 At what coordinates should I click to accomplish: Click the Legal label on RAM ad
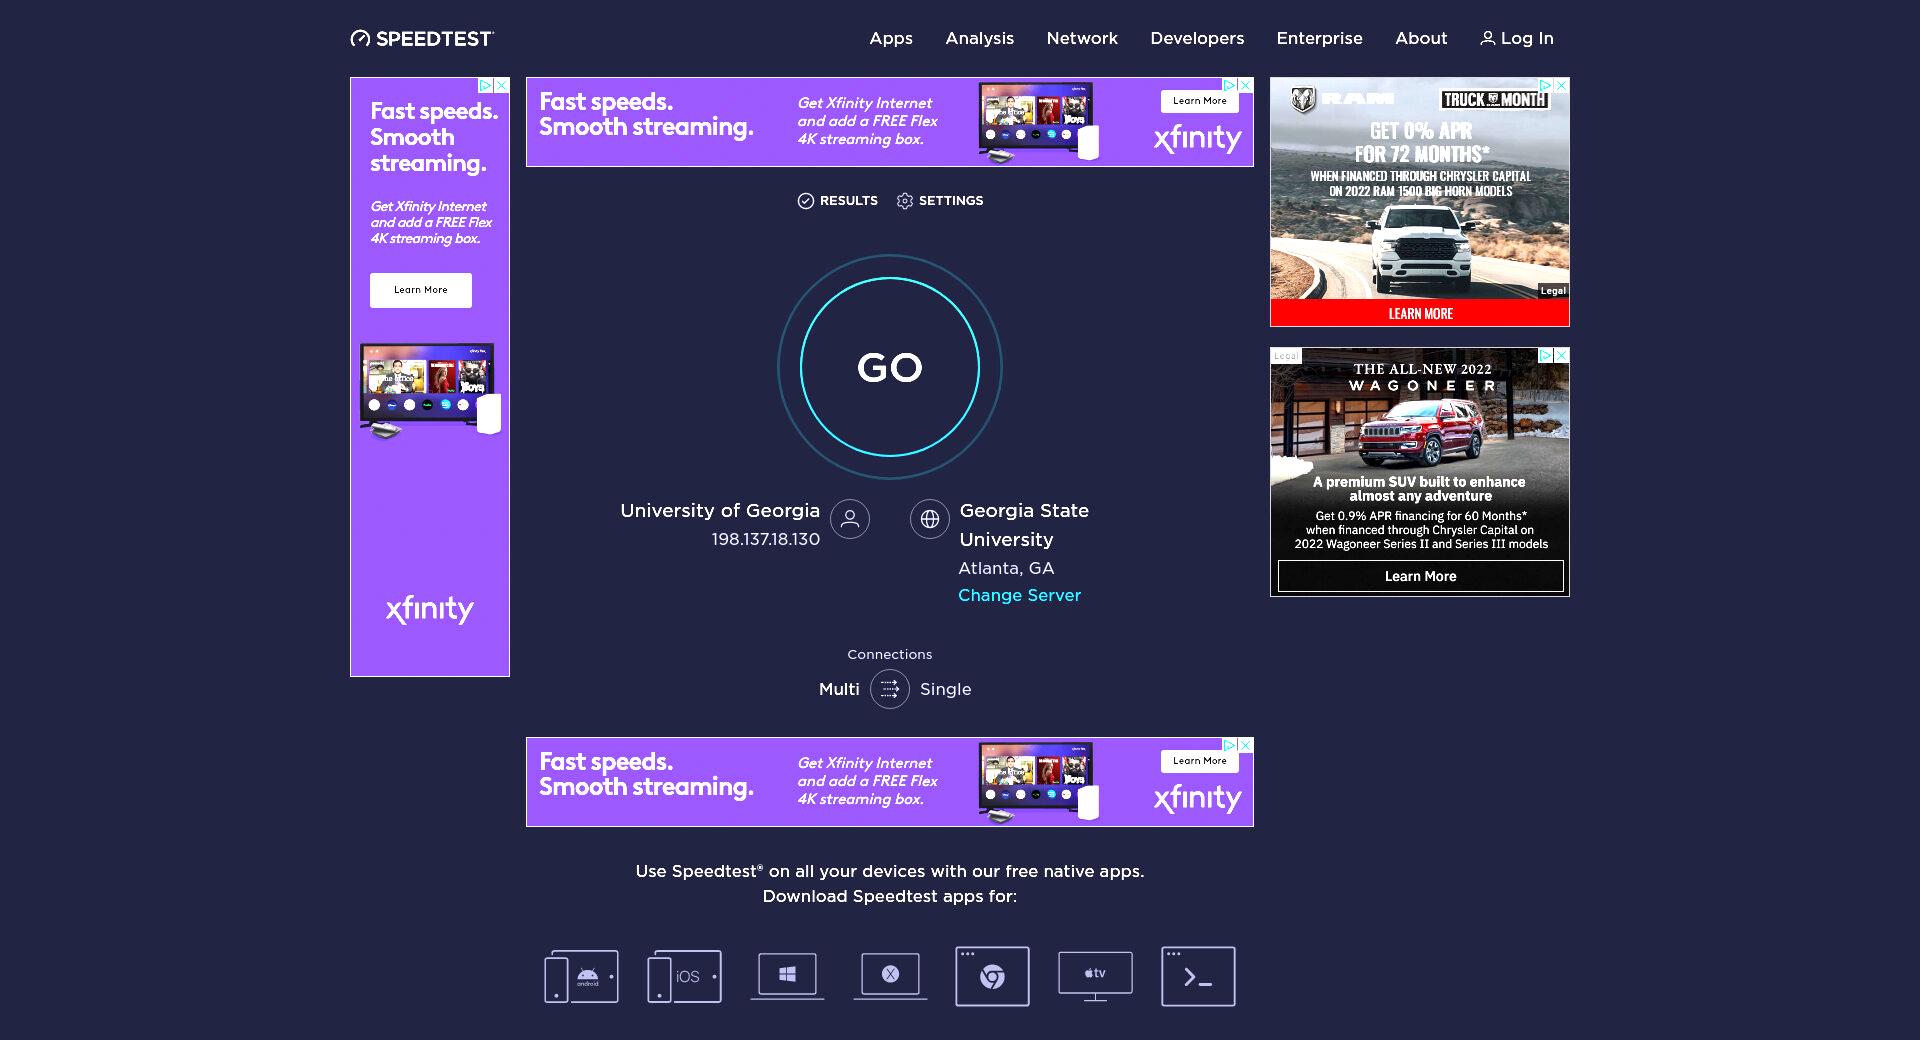pos(1553,291)
